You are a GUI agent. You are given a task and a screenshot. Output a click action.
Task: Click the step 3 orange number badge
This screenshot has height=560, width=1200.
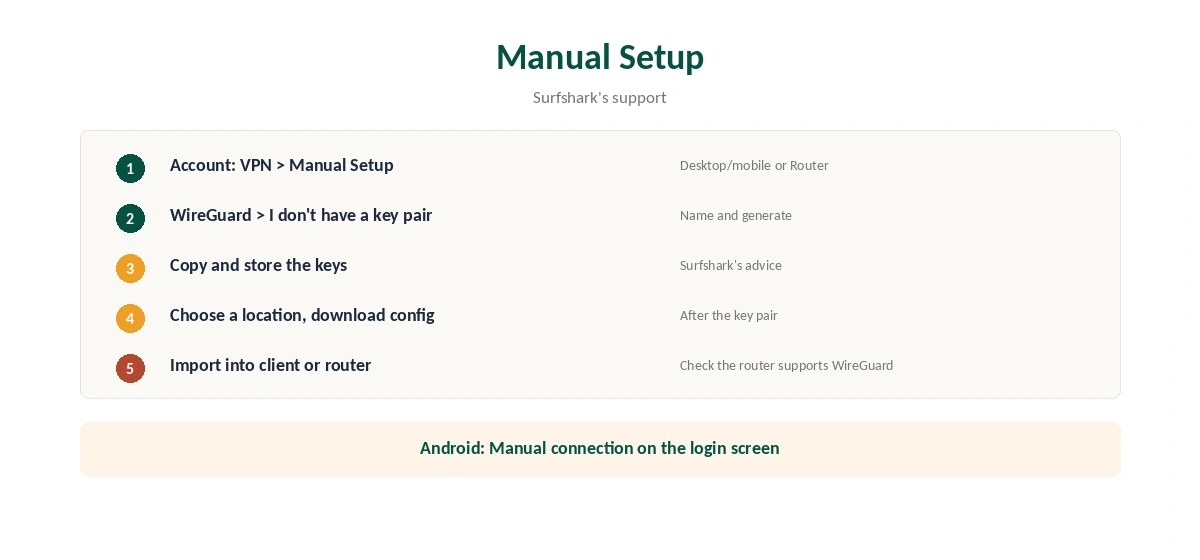tap(130, 268)
